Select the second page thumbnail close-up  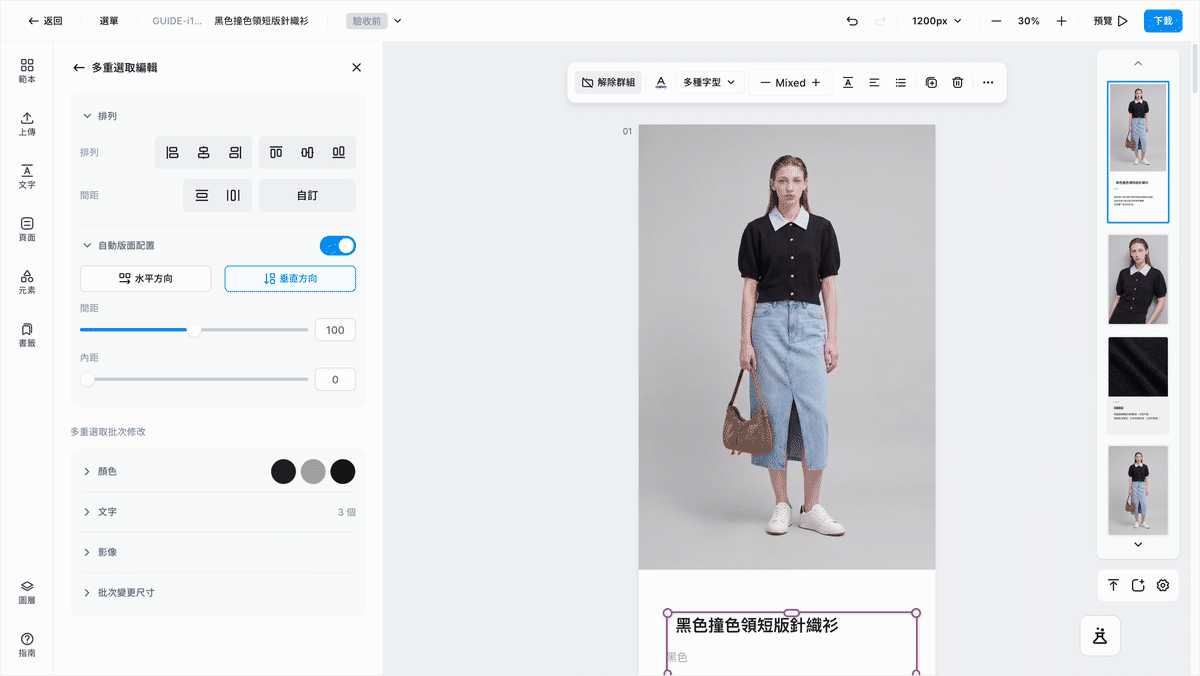tap(1138, 279)
